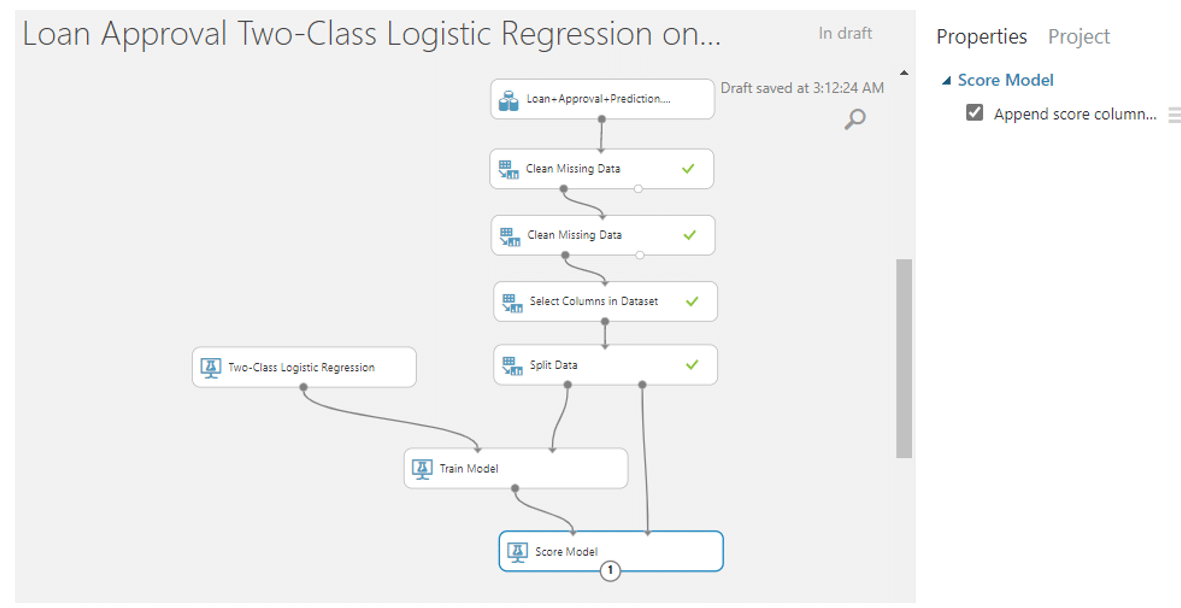Select the Properties tab
Screen dimensions: 1181x608
pos(981,37)
